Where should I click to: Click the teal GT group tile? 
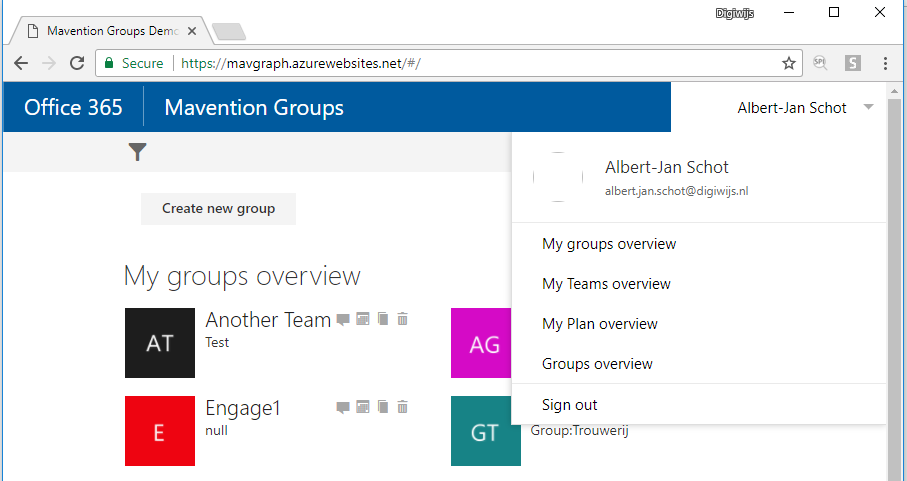pos(486,431)
